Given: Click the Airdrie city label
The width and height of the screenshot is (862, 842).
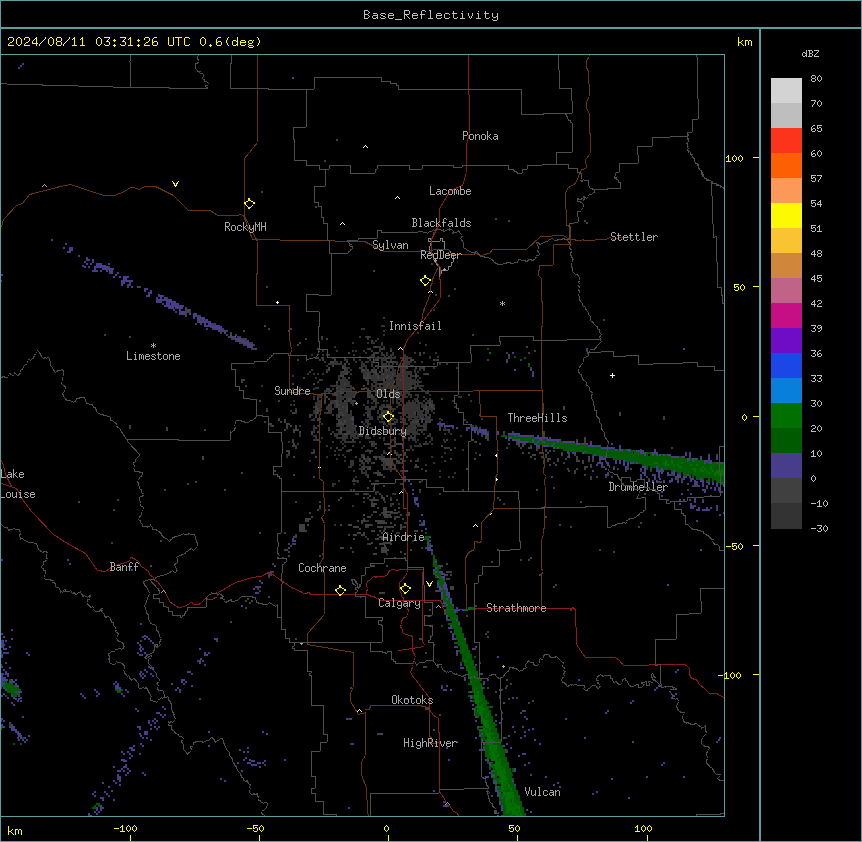Looking at the screenshot, I should (x=404, y=537).
